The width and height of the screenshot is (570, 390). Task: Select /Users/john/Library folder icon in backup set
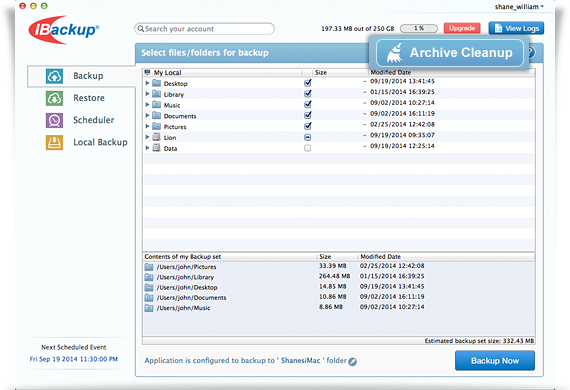(x=149, y=277)
